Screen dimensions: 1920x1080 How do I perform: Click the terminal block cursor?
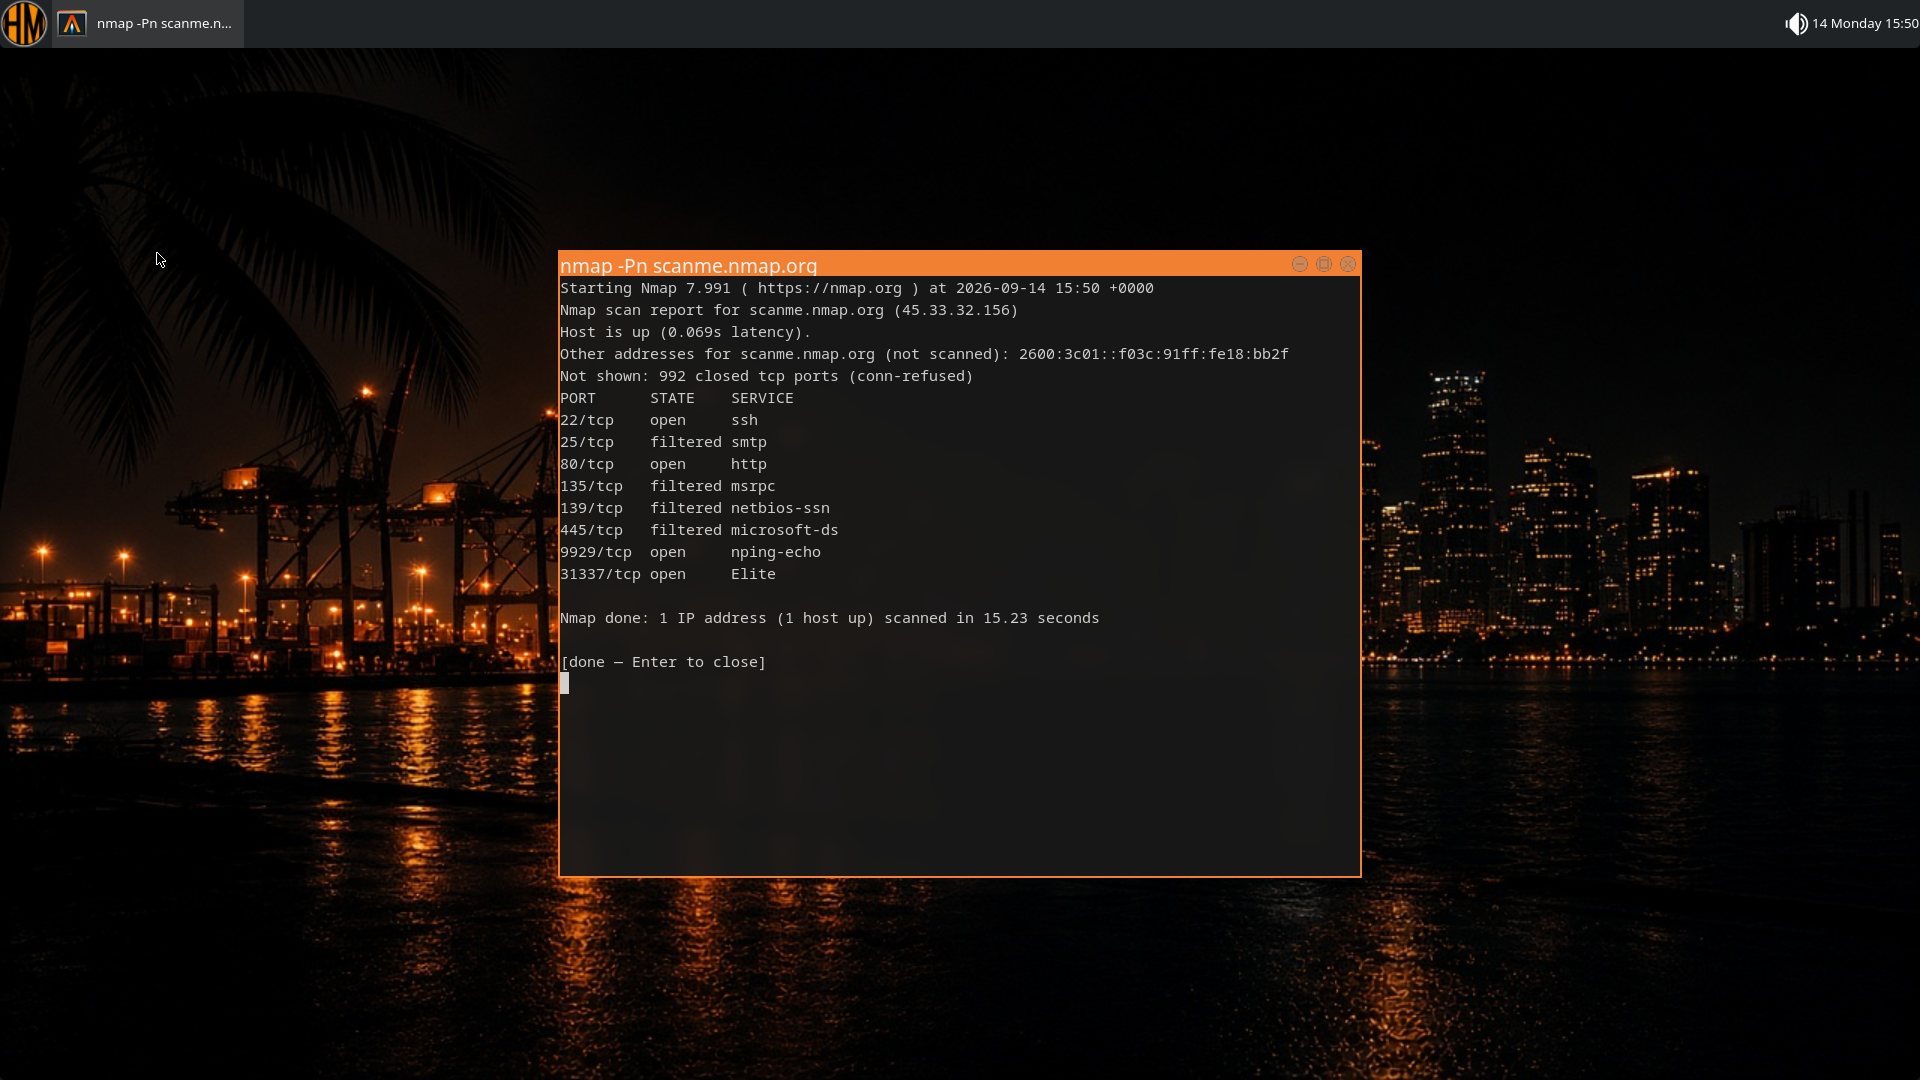564,683
